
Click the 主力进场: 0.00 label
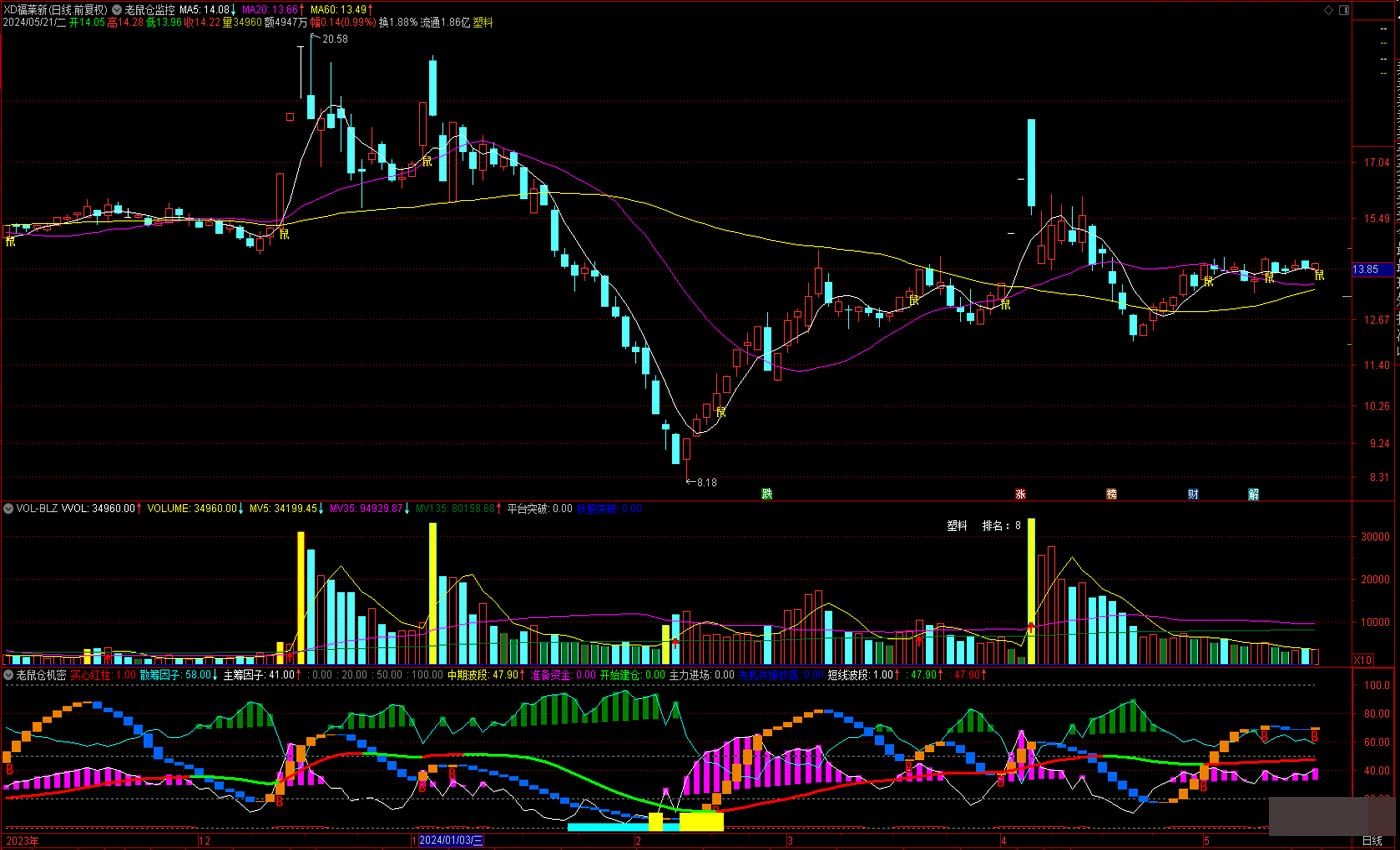701,675
